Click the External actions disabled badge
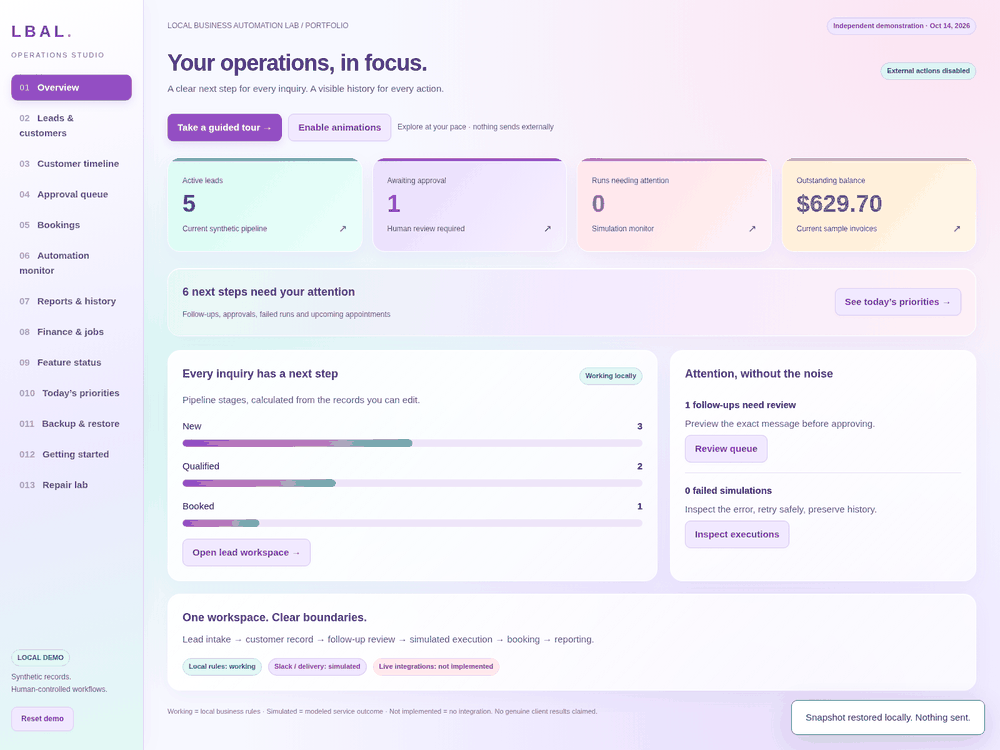The image size is (1000, 750). 928,71
